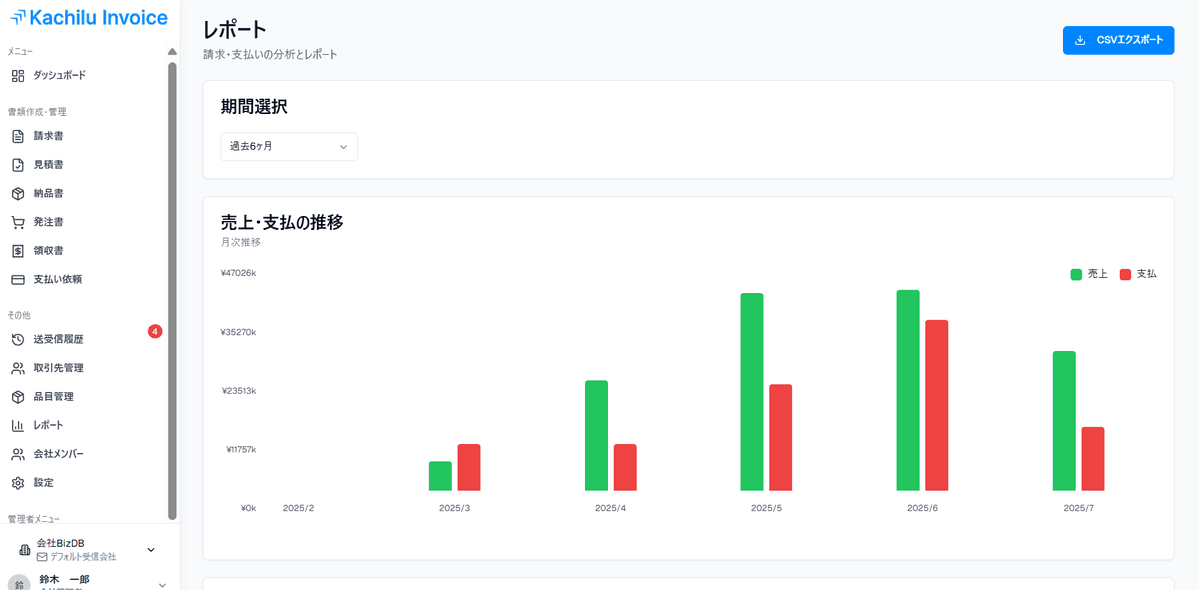This screenshot has height=590, width=1200.
Task: Open the 過去6ヶ月 period dropdown
Action: 289,147
